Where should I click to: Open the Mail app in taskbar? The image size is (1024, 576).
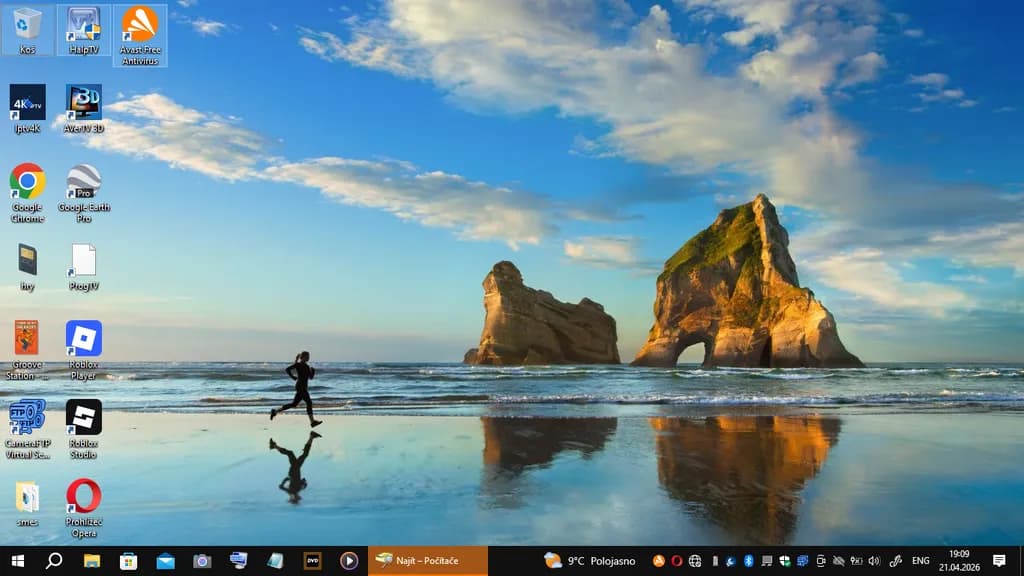tap(165, 561)
